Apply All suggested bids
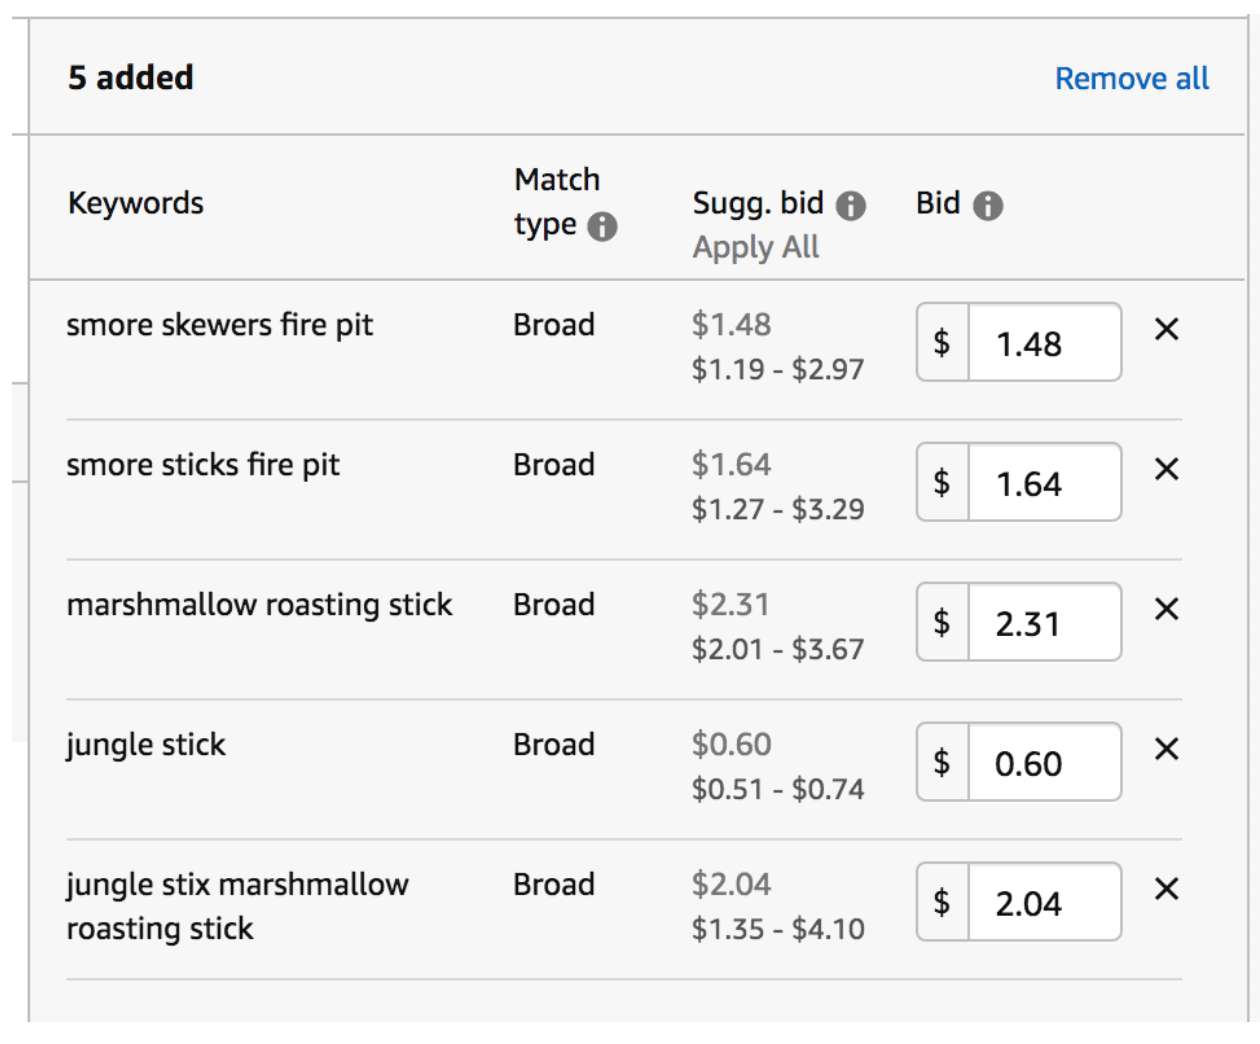Screen dimensions: 1260x1044 click(756, 247)
